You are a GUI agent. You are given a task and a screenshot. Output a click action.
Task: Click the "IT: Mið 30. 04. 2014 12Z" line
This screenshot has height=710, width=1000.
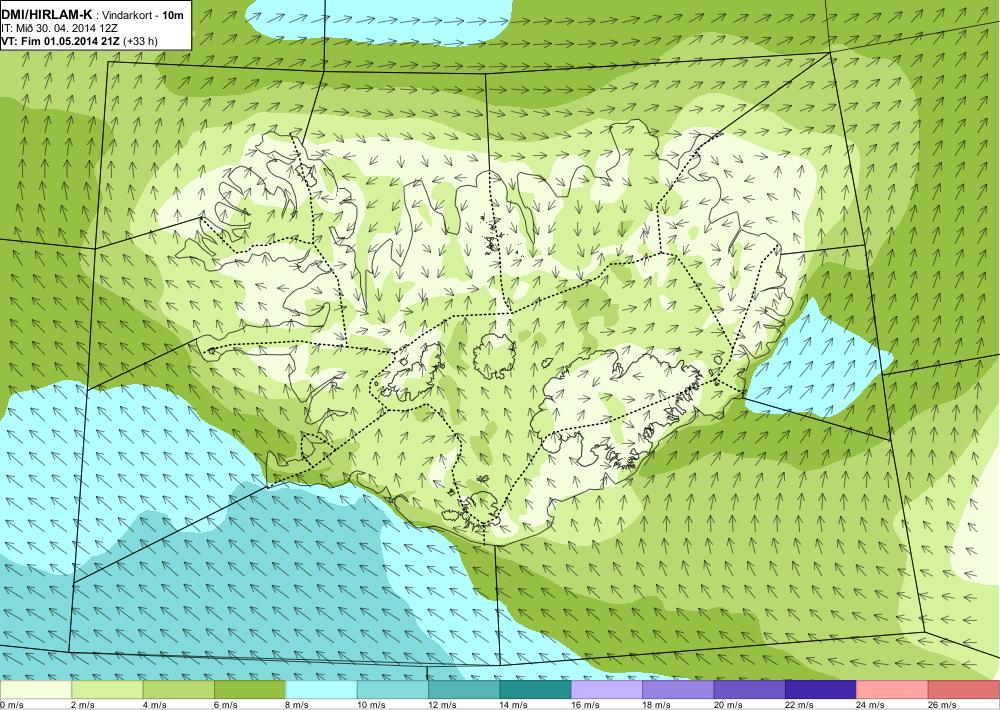pyautogui.click(x=59, y=28)
